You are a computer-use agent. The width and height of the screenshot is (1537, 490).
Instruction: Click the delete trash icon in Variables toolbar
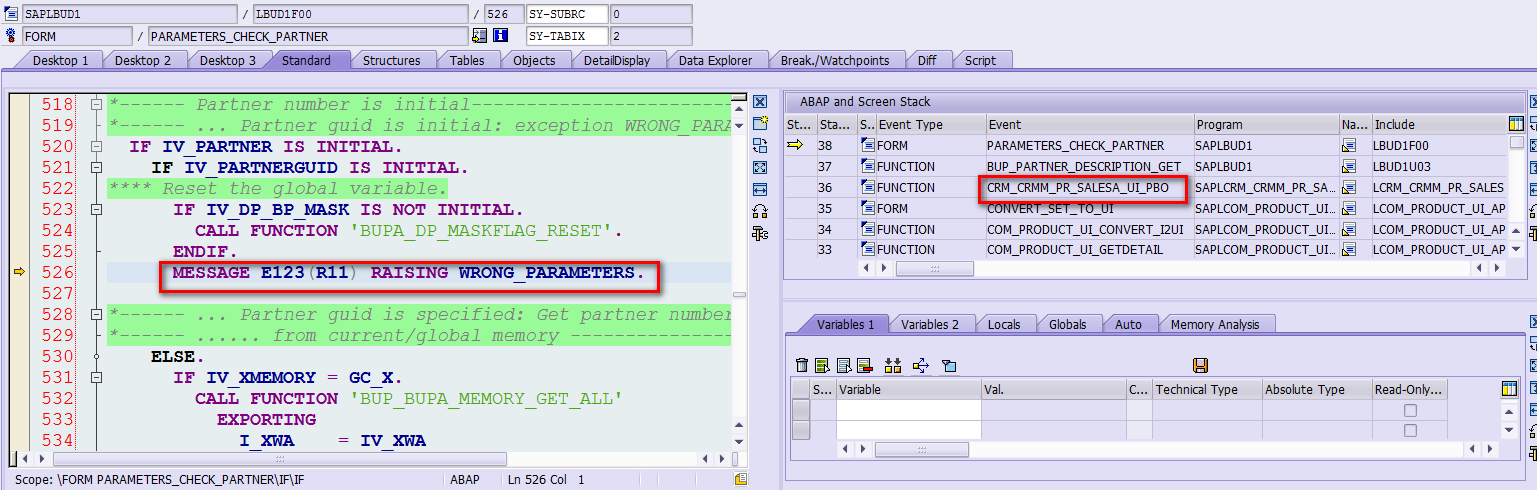[801, 365]
